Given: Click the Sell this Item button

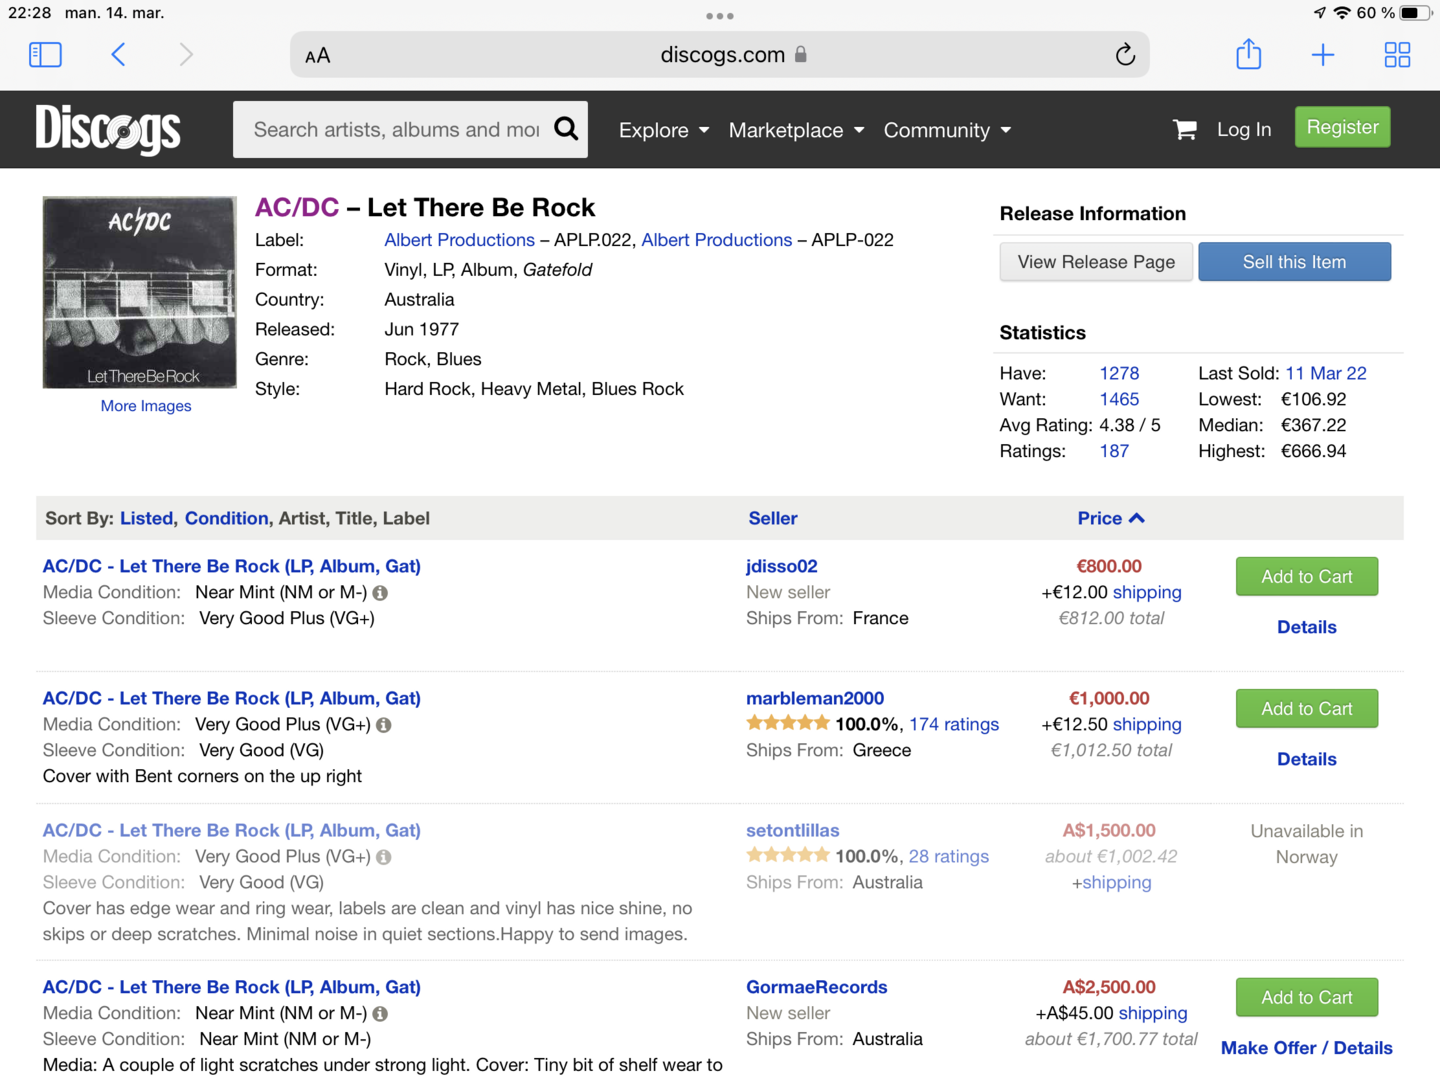Looking at the screenshot, I should [1294, 262].
